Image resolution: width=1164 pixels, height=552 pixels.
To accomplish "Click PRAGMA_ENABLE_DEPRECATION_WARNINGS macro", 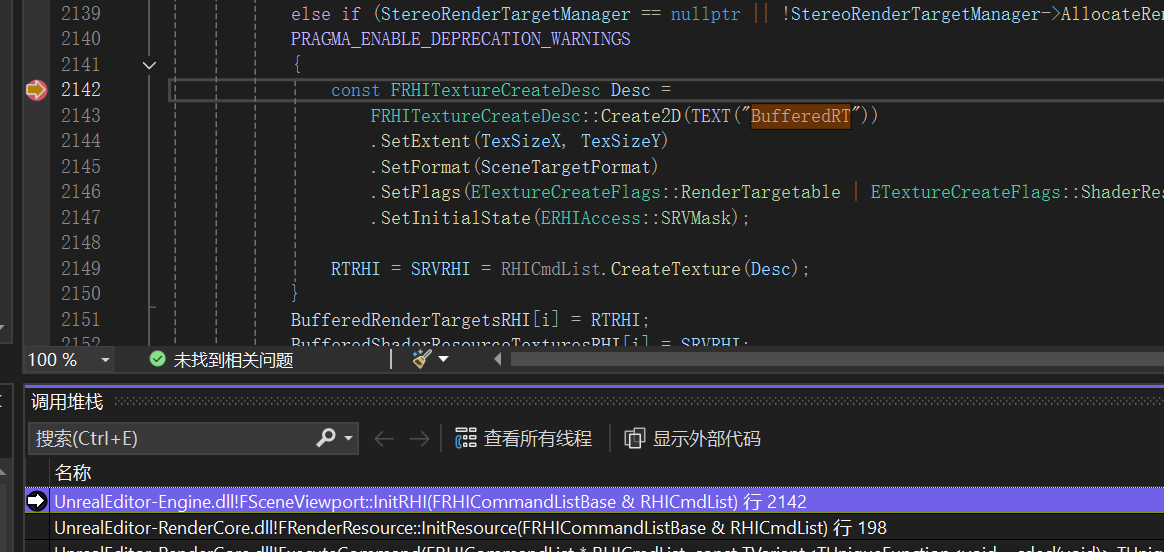I will tap(460, 39).
